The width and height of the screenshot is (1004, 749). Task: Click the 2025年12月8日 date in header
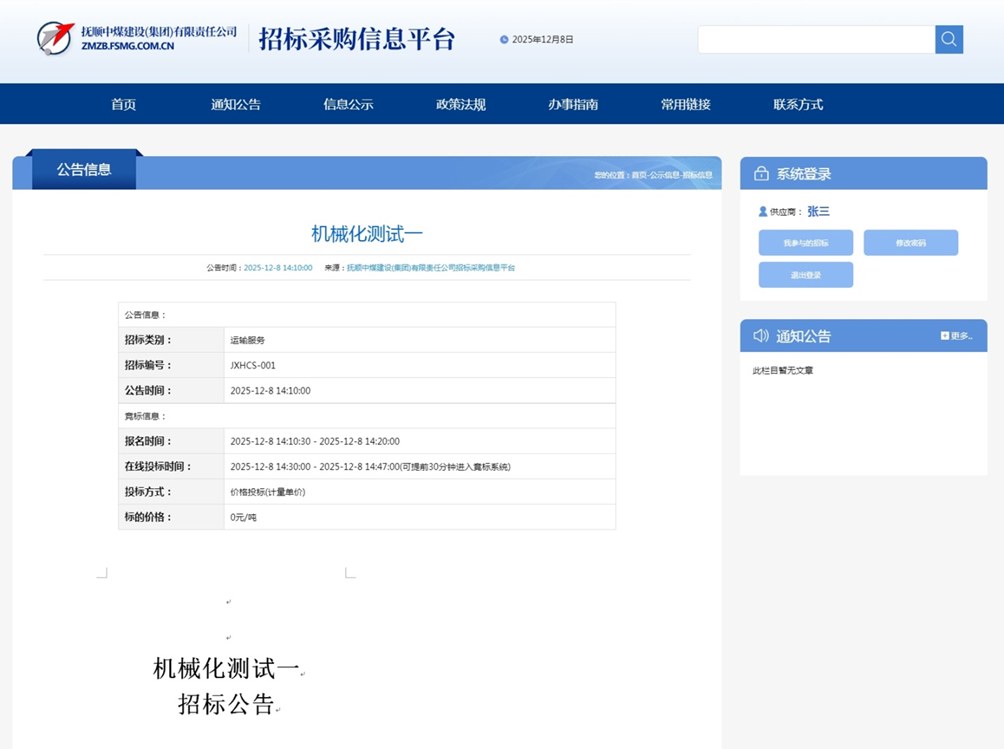pos(542,40)
